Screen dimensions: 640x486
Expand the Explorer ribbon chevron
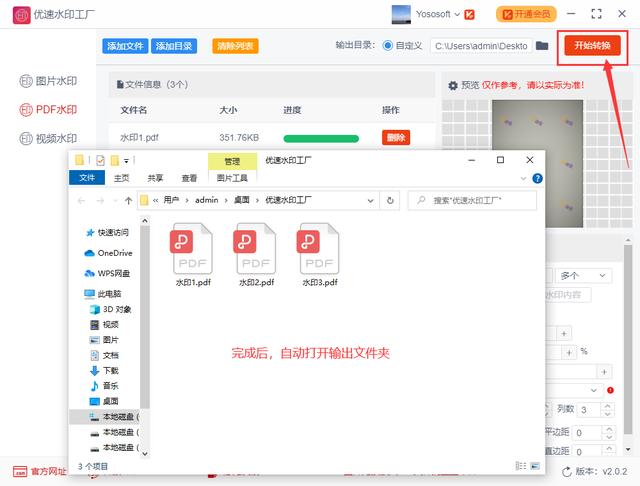(x=523, y=178)
